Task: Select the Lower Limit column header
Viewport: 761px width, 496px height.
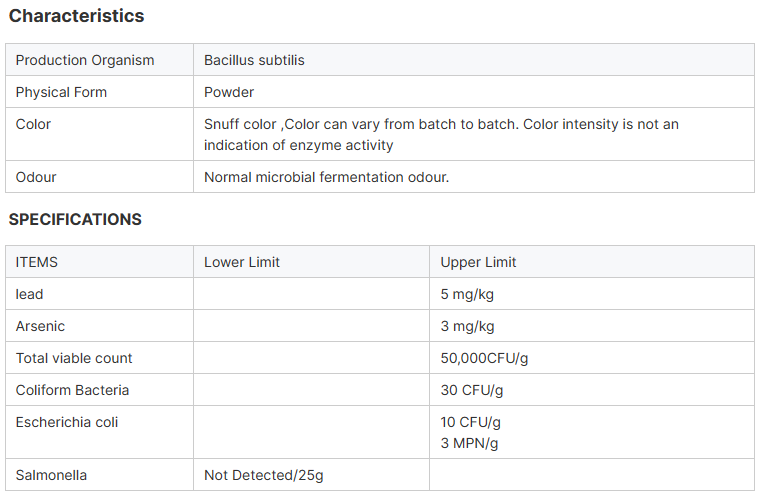Action: pyautogui.click(x=242, y=262)
